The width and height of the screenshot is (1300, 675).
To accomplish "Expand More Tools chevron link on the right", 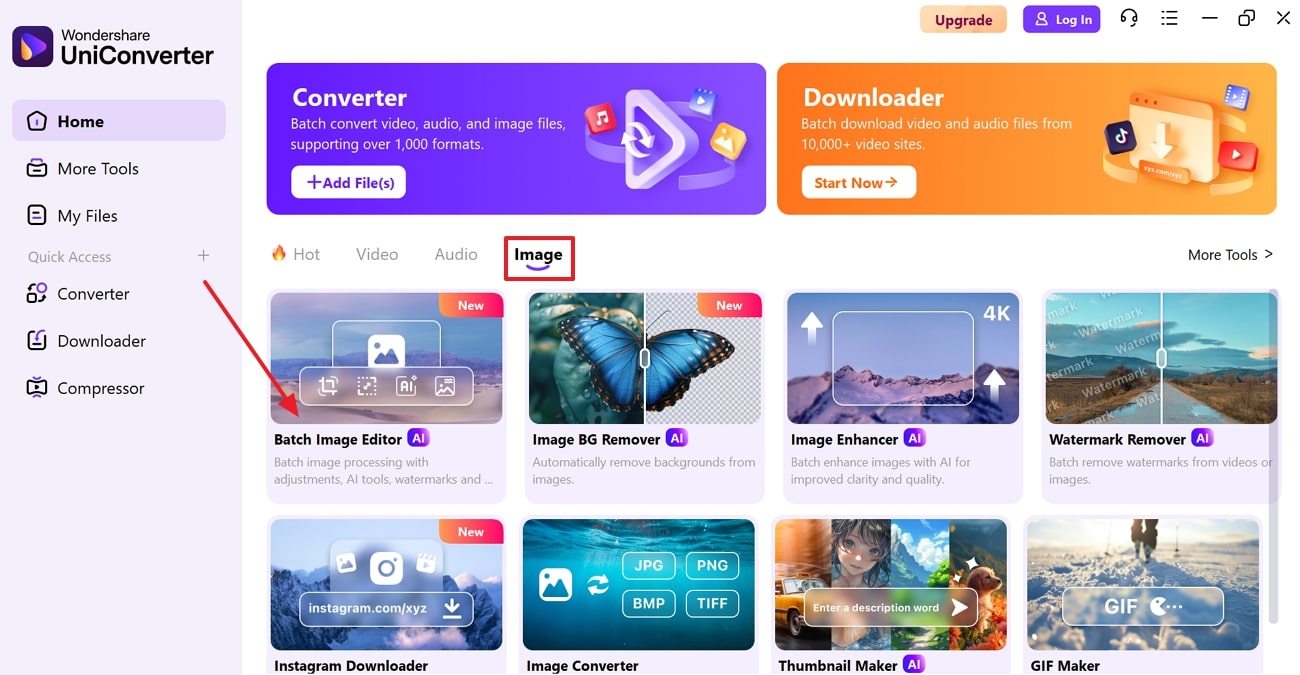I will 1230,255.
